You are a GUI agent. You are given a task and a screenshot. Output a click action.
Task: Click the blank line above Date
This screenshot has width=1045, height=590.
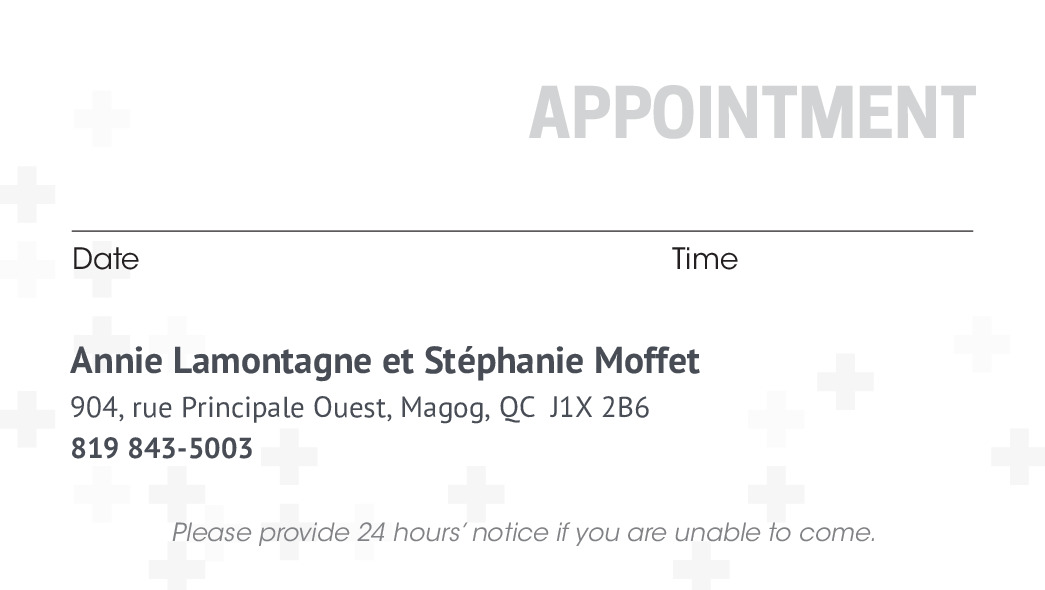[x=300, y=230]
